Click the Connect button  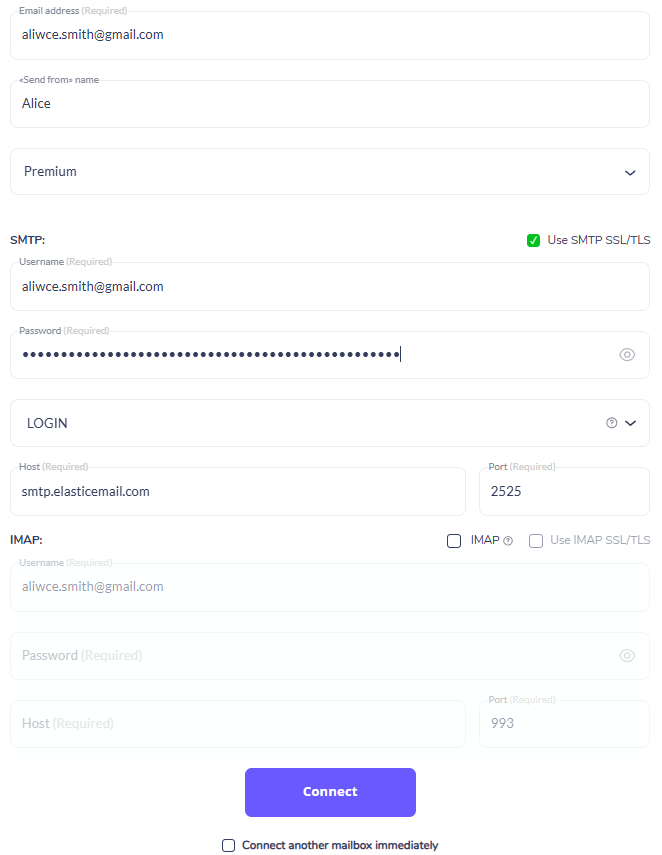(x=330, y=792)
